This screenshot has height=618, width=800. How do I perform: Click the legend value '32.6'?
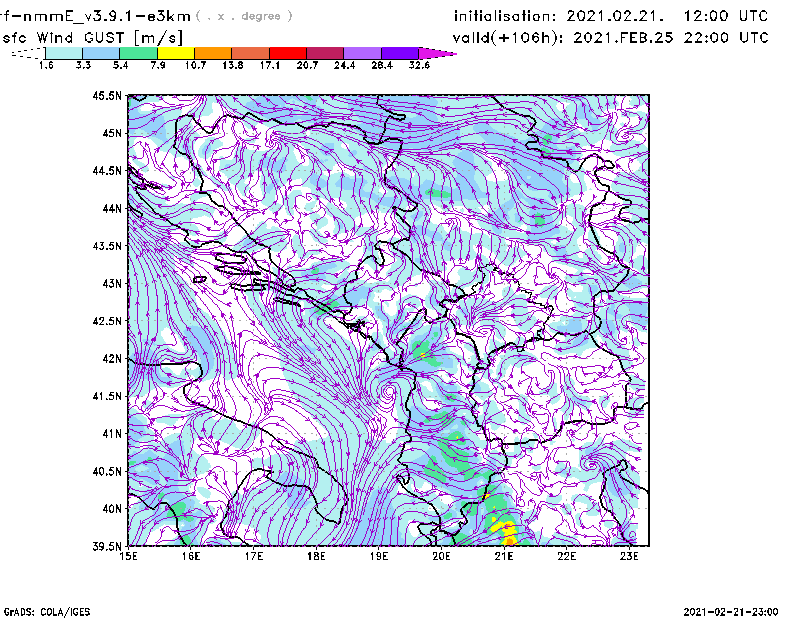pyautogui.click(x=419, y=65)
